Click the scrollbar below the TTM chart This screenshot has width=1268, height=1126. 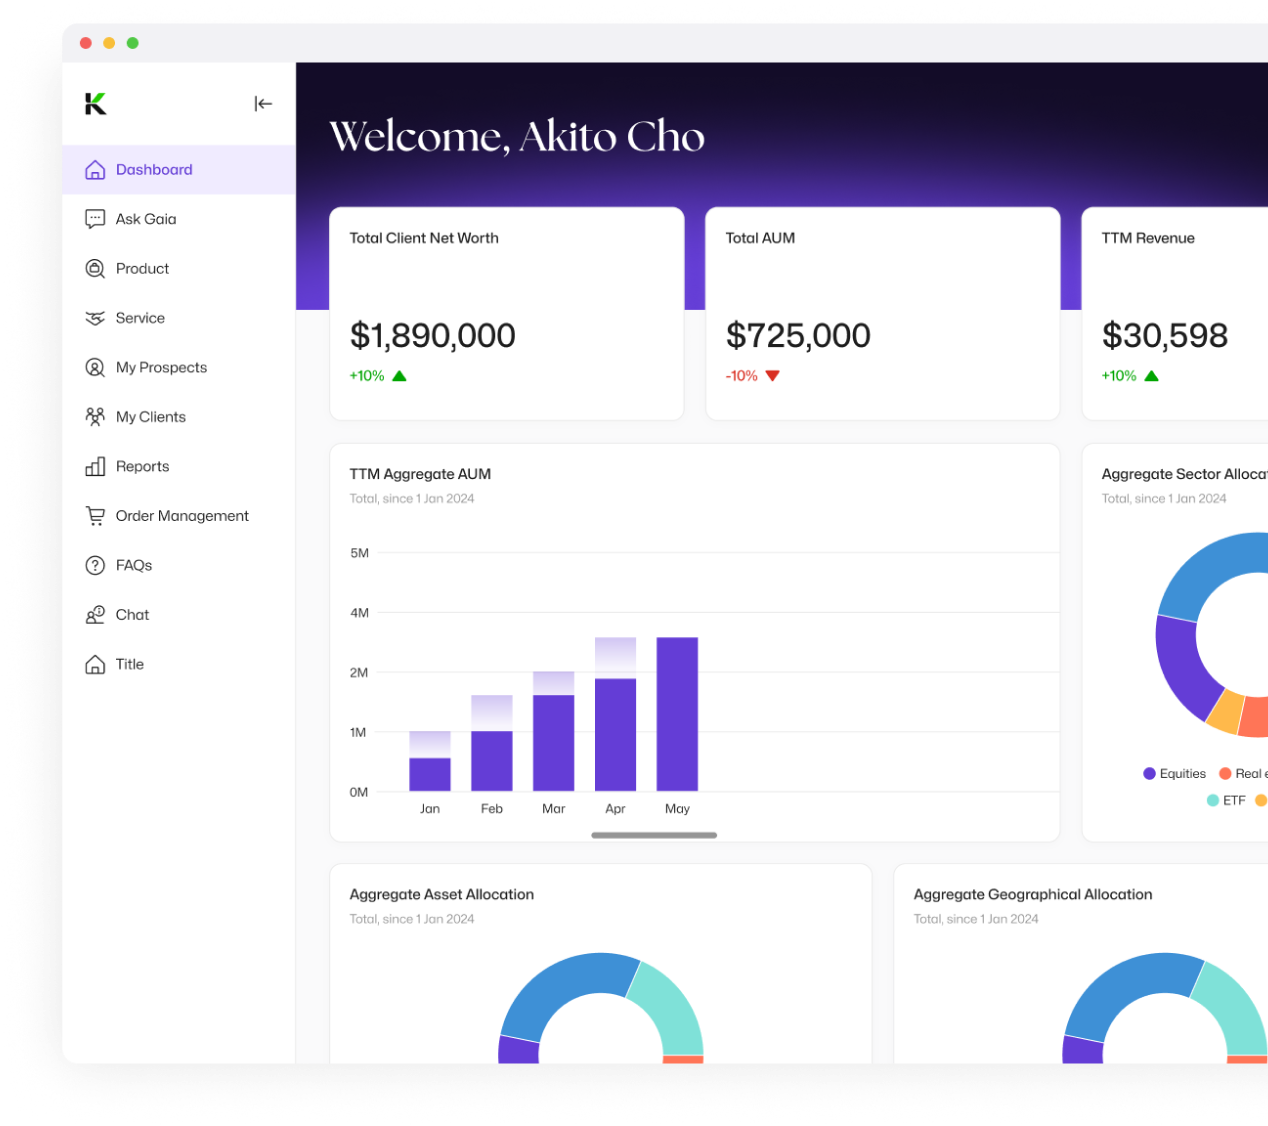coord(654,835)
